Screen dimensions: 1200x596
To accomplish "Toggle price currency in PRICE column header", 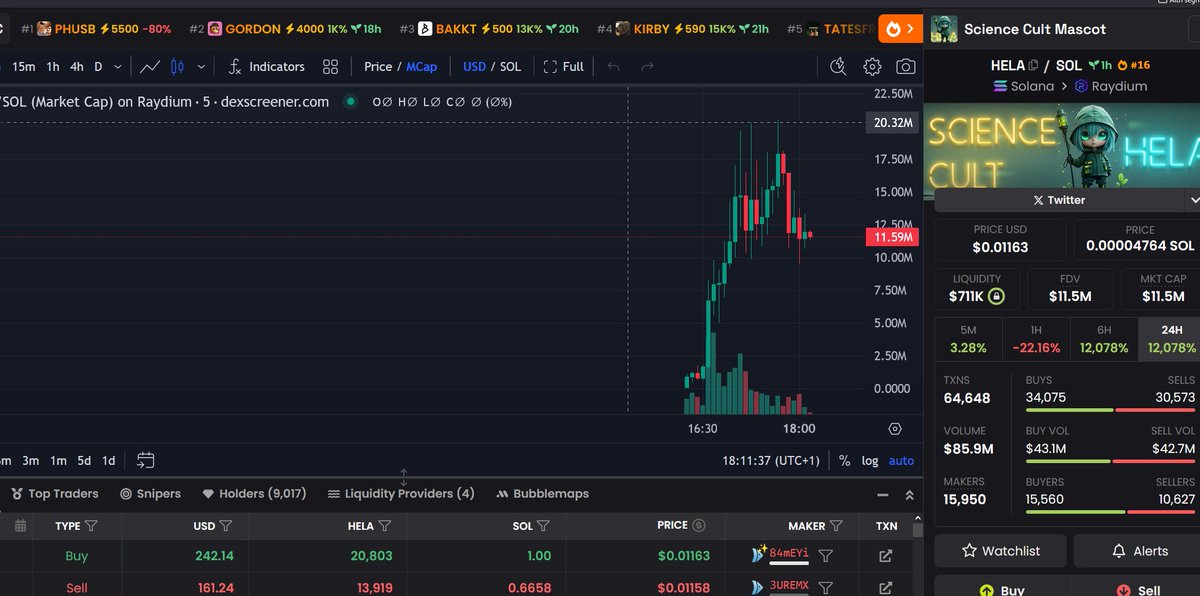I will coord(699,526).
